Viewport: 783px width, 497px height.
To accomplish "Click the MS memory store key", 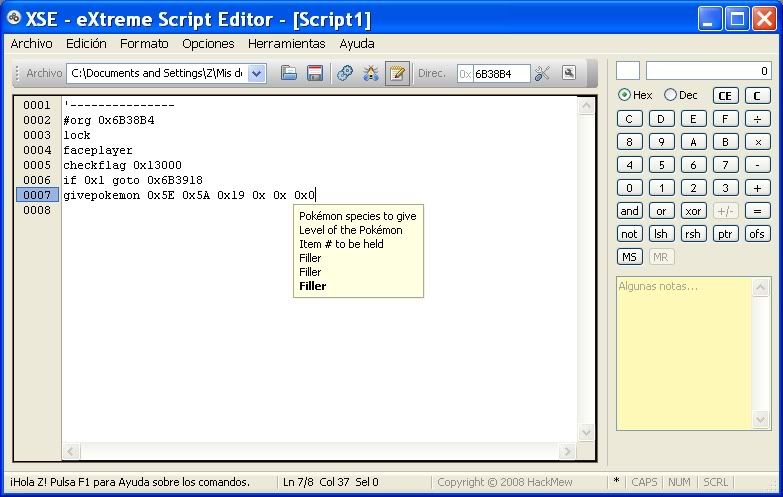I will pos(629,257).
